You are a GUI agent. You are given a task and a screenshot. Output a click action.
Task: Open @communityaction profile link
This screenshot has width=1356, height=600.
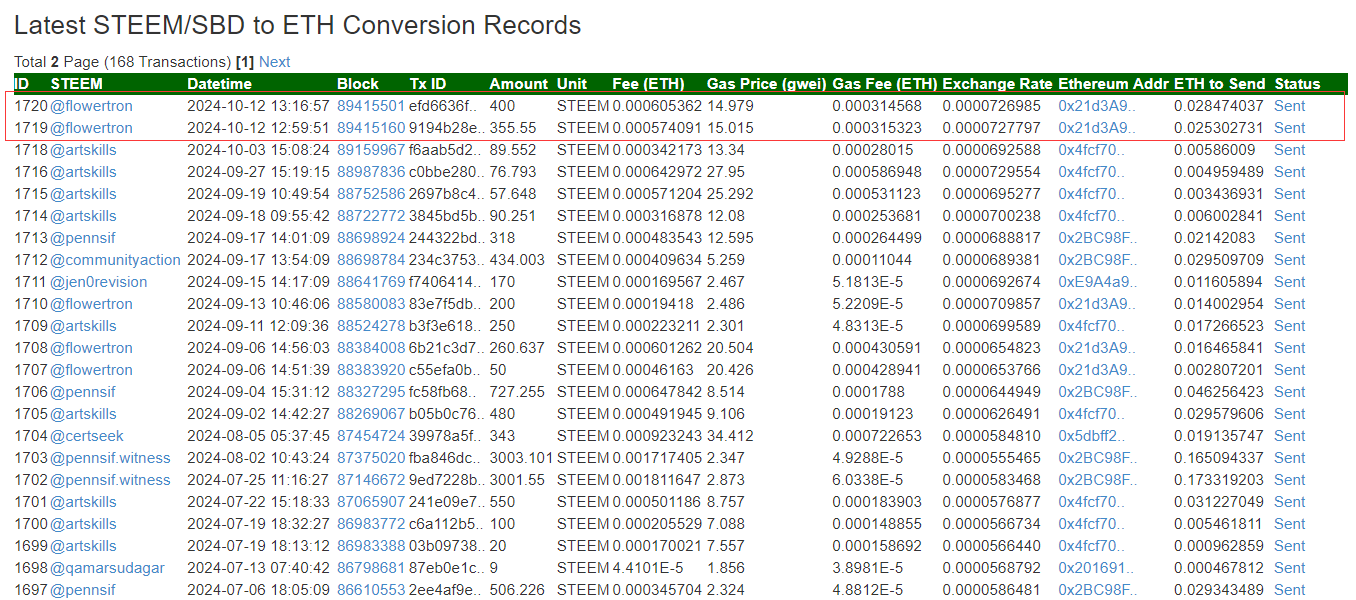pos(115,260)
